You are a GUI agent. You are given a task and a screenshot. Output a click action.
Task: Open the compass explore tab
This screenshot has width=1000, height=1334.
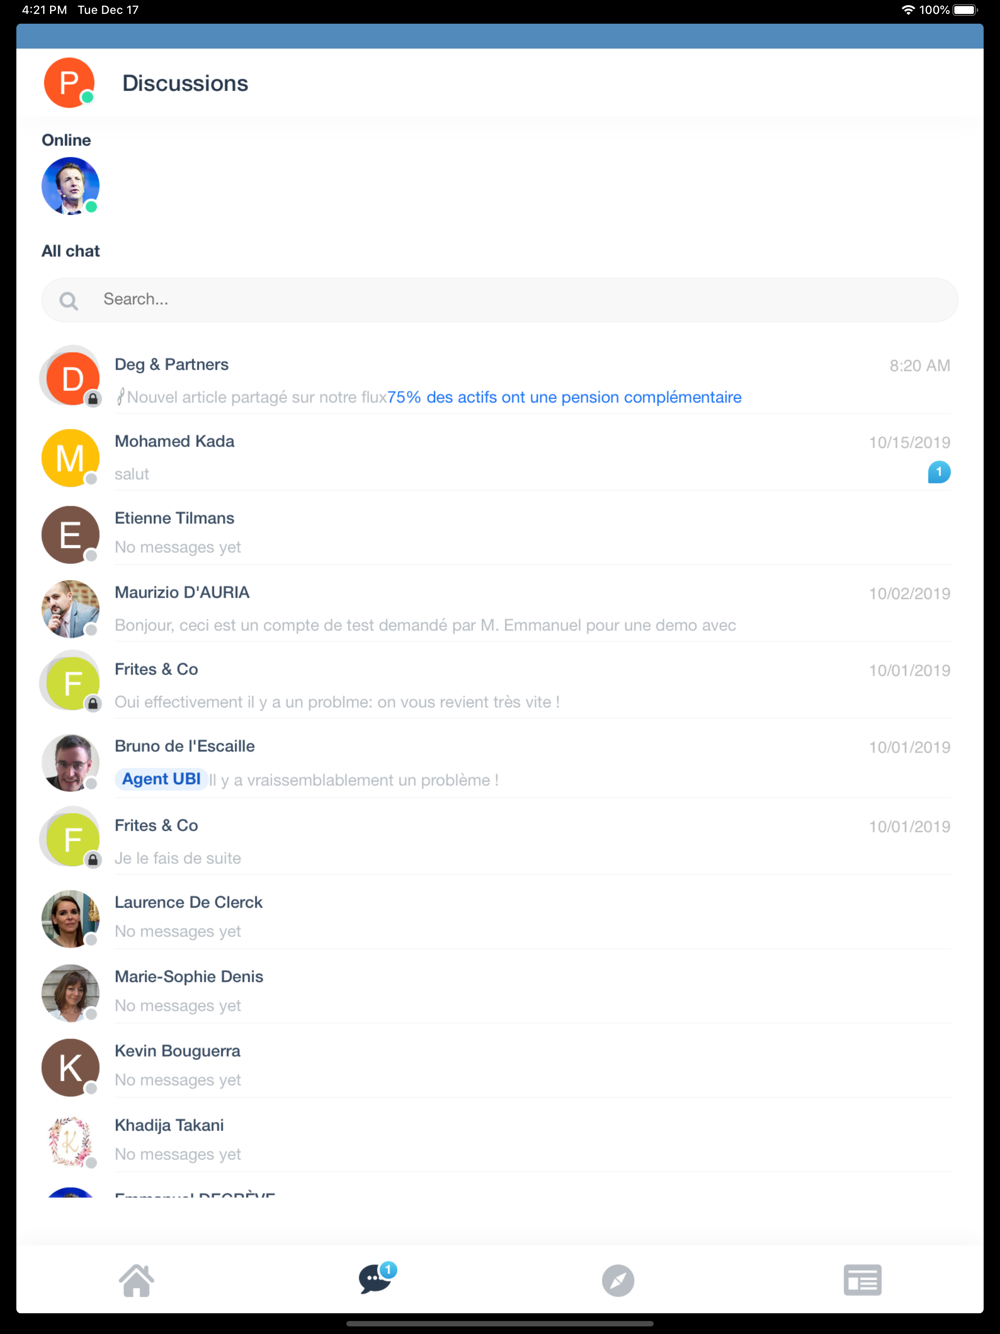pos(618,1280)
